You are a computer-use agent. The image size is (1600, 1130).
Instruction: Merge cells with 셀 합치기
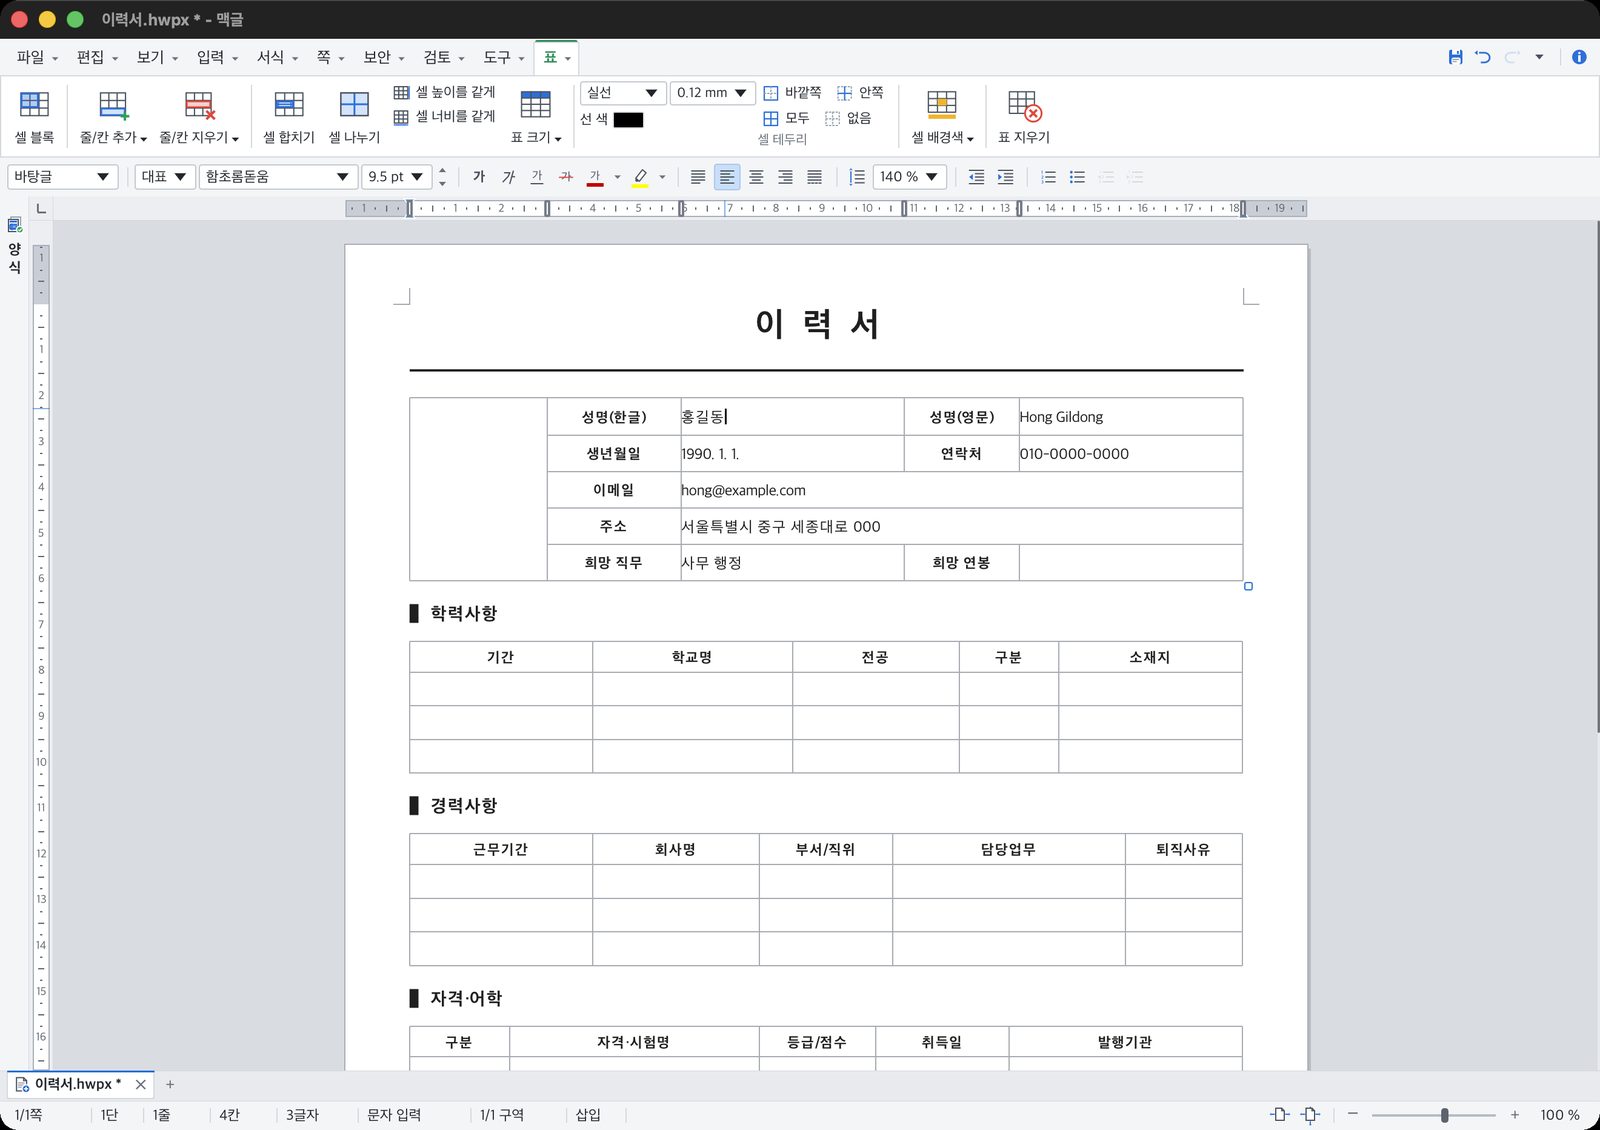click(x=289, y=117)
